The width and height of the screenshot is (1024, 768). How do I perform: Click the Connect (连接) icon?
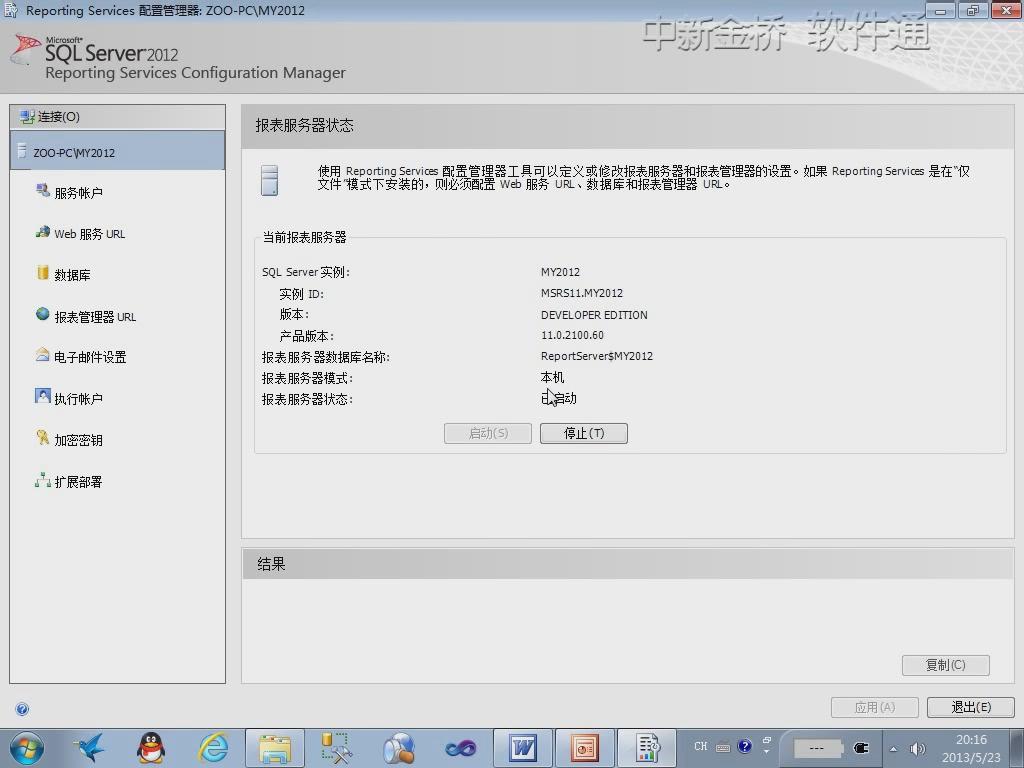pyautogui.click(x=27, y=116)
